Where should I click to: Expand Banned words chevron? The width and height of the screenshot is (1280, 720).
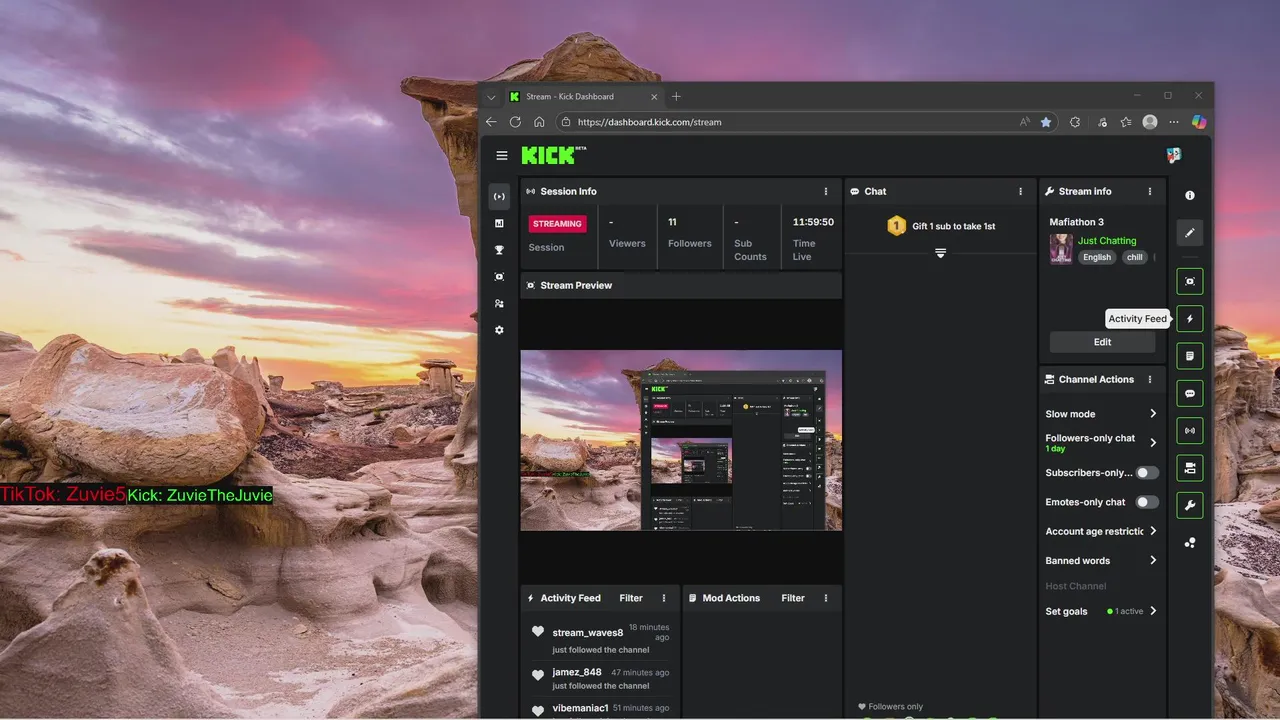pyautogui.click(x=1153, y=560)
